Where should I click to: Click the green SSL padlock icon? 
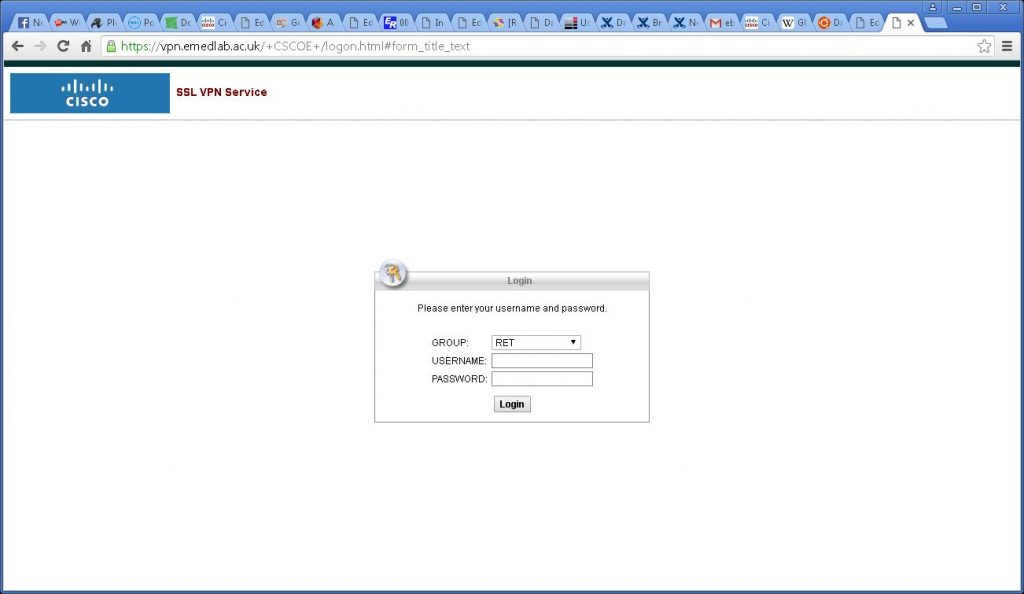111,46
